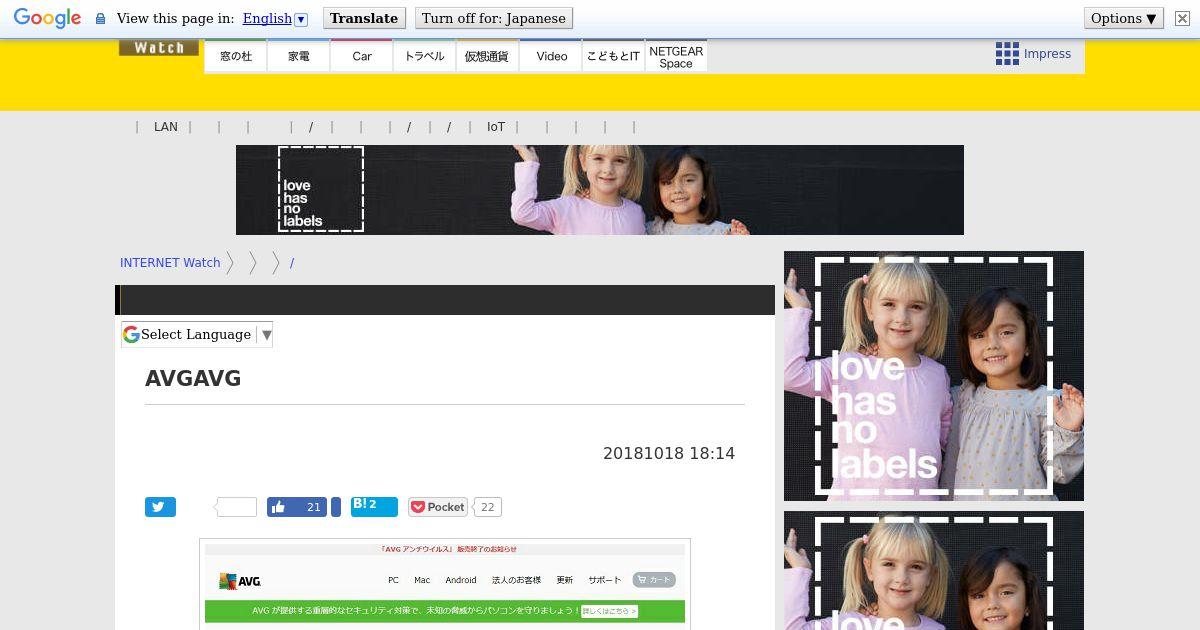
Task: Click the top 'love has no labels' banner
Action: coord(600,190)
